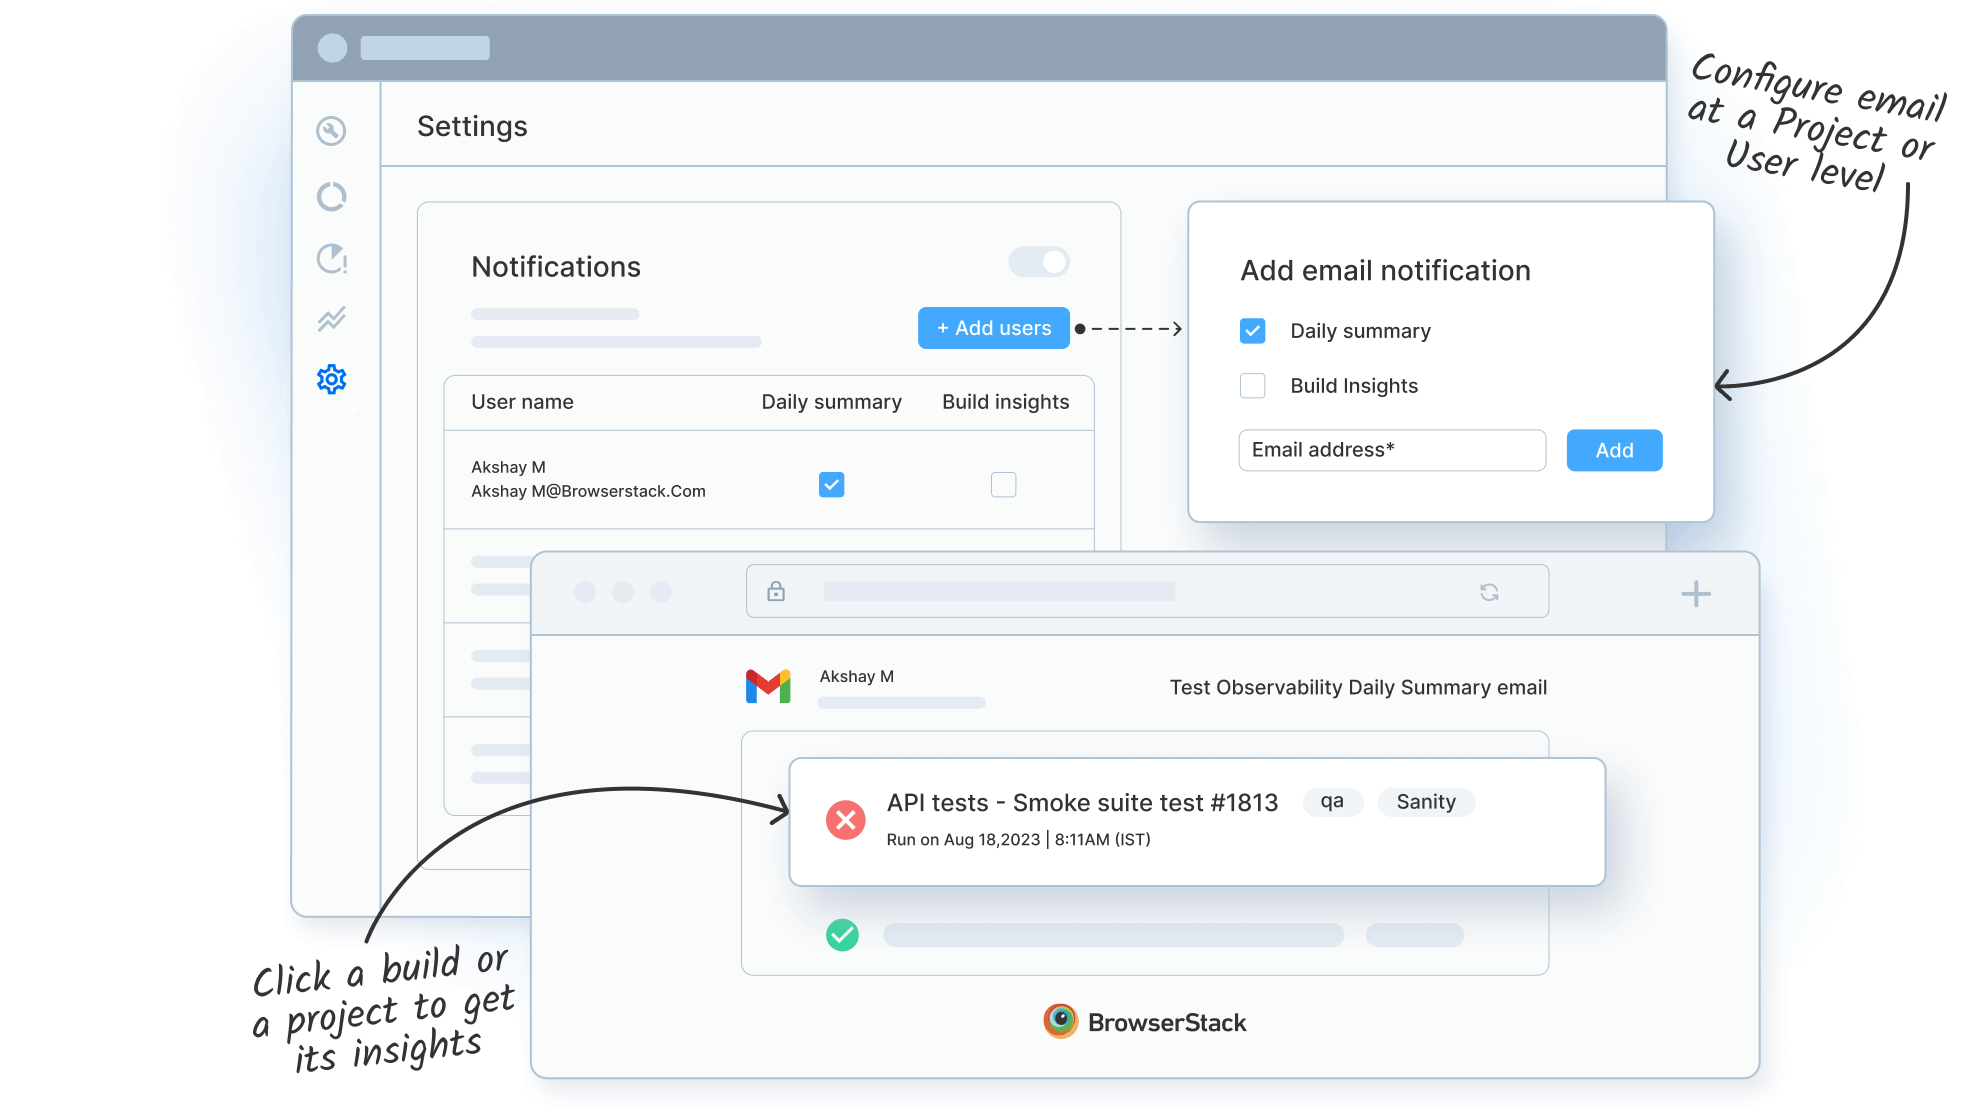Open a new tab with plus icon

(x=1695, y=594)
